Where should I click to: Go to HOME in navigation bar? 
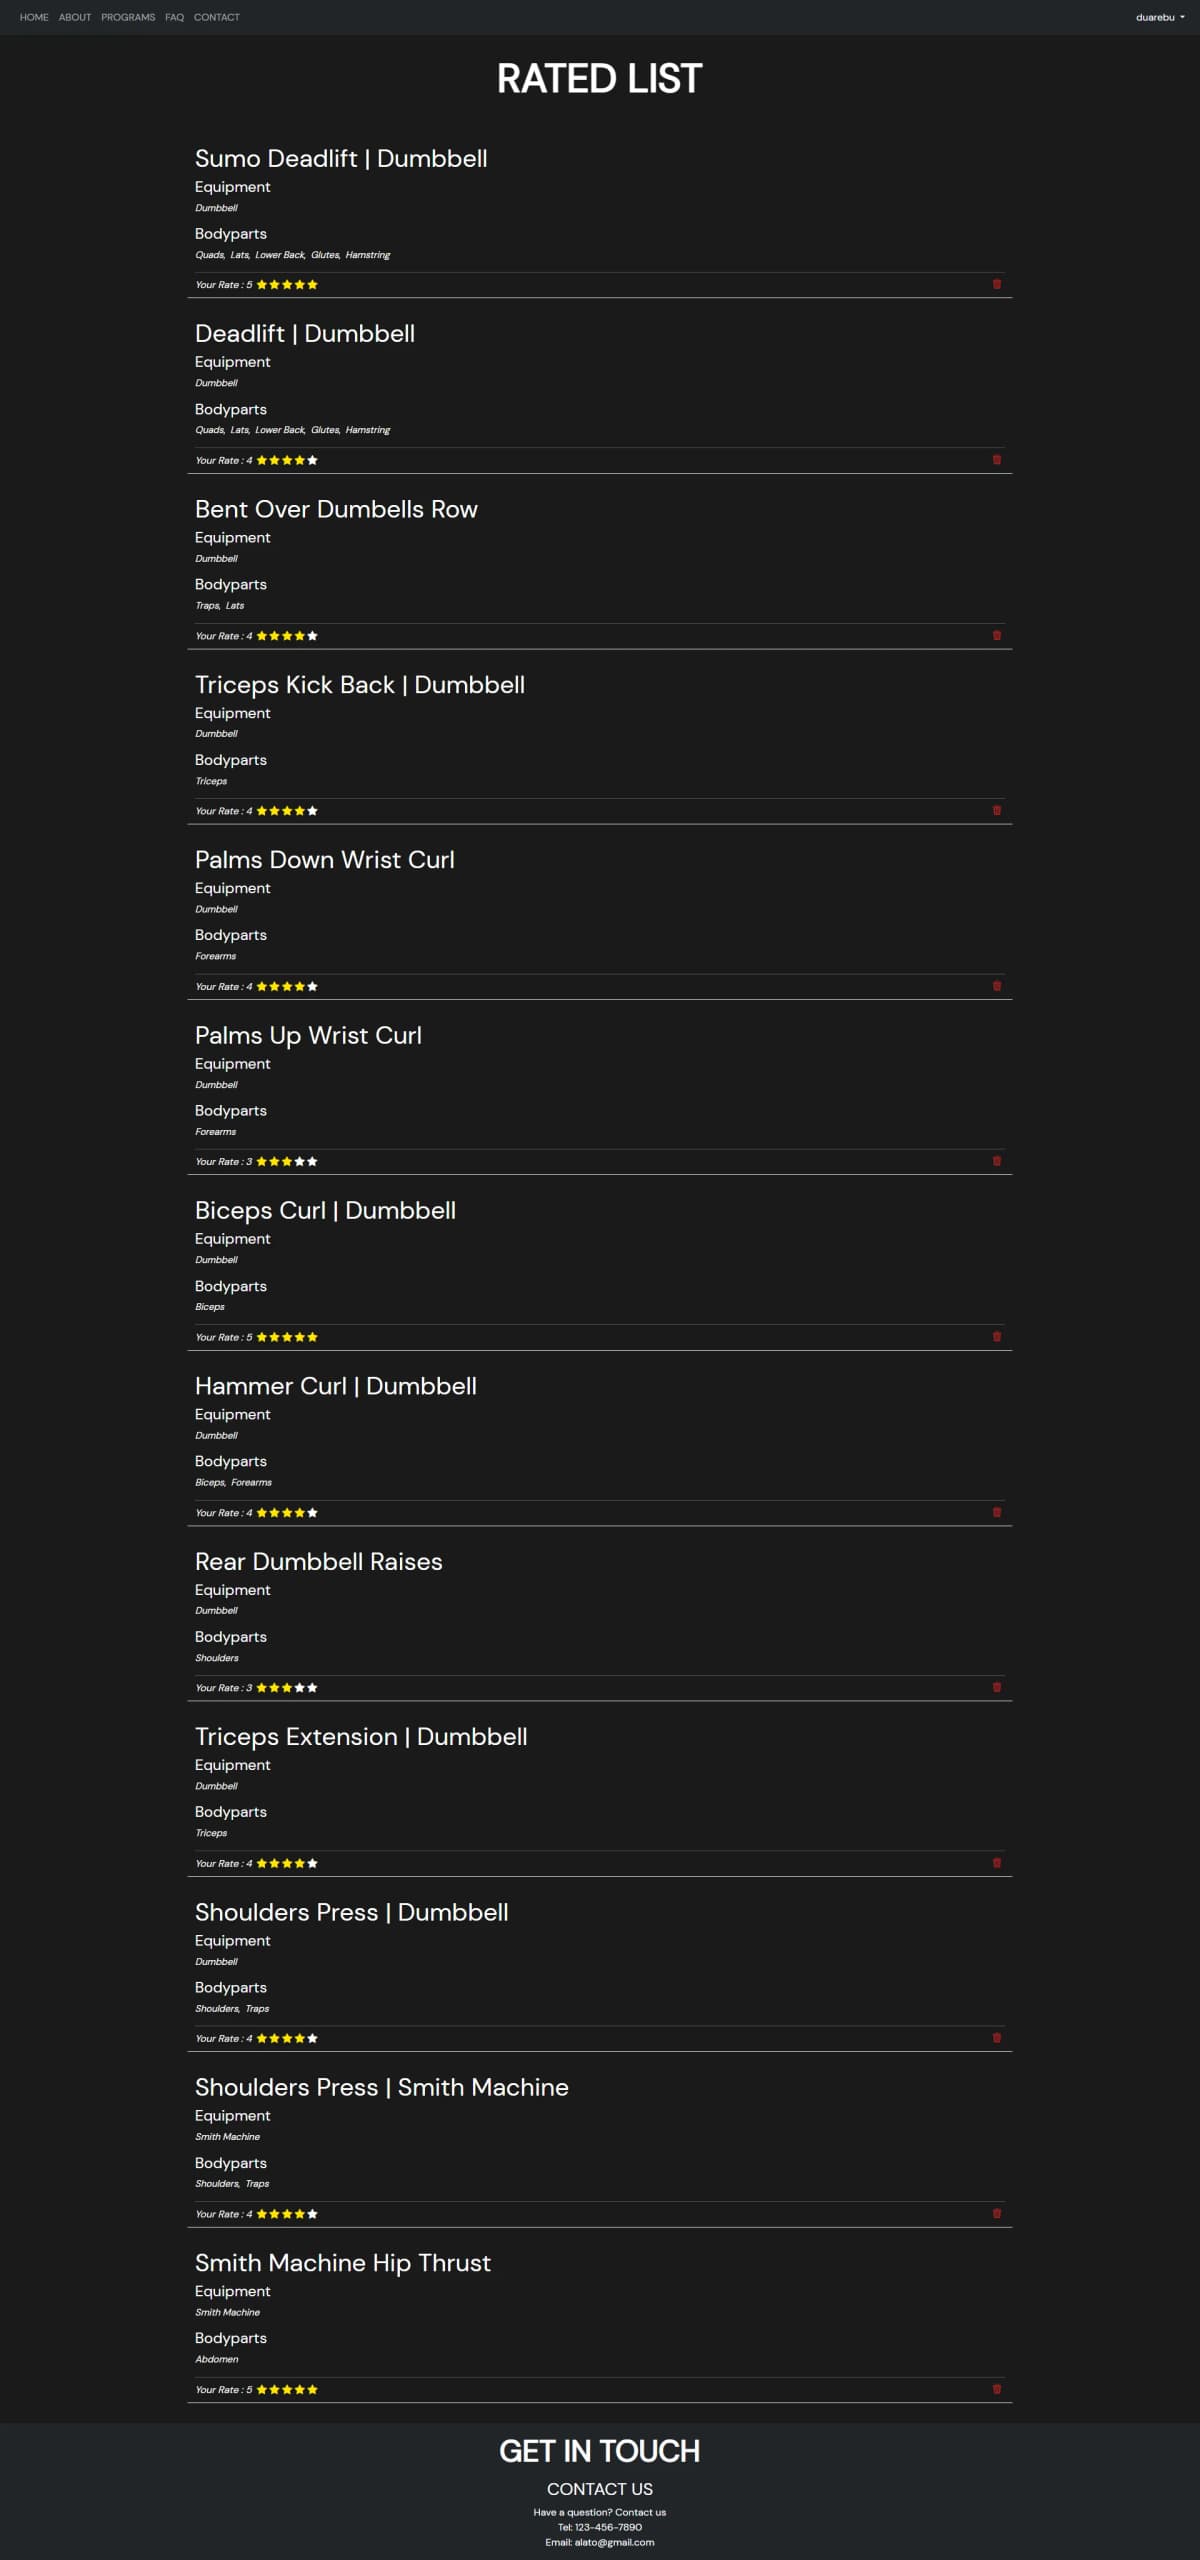[34, 17]
